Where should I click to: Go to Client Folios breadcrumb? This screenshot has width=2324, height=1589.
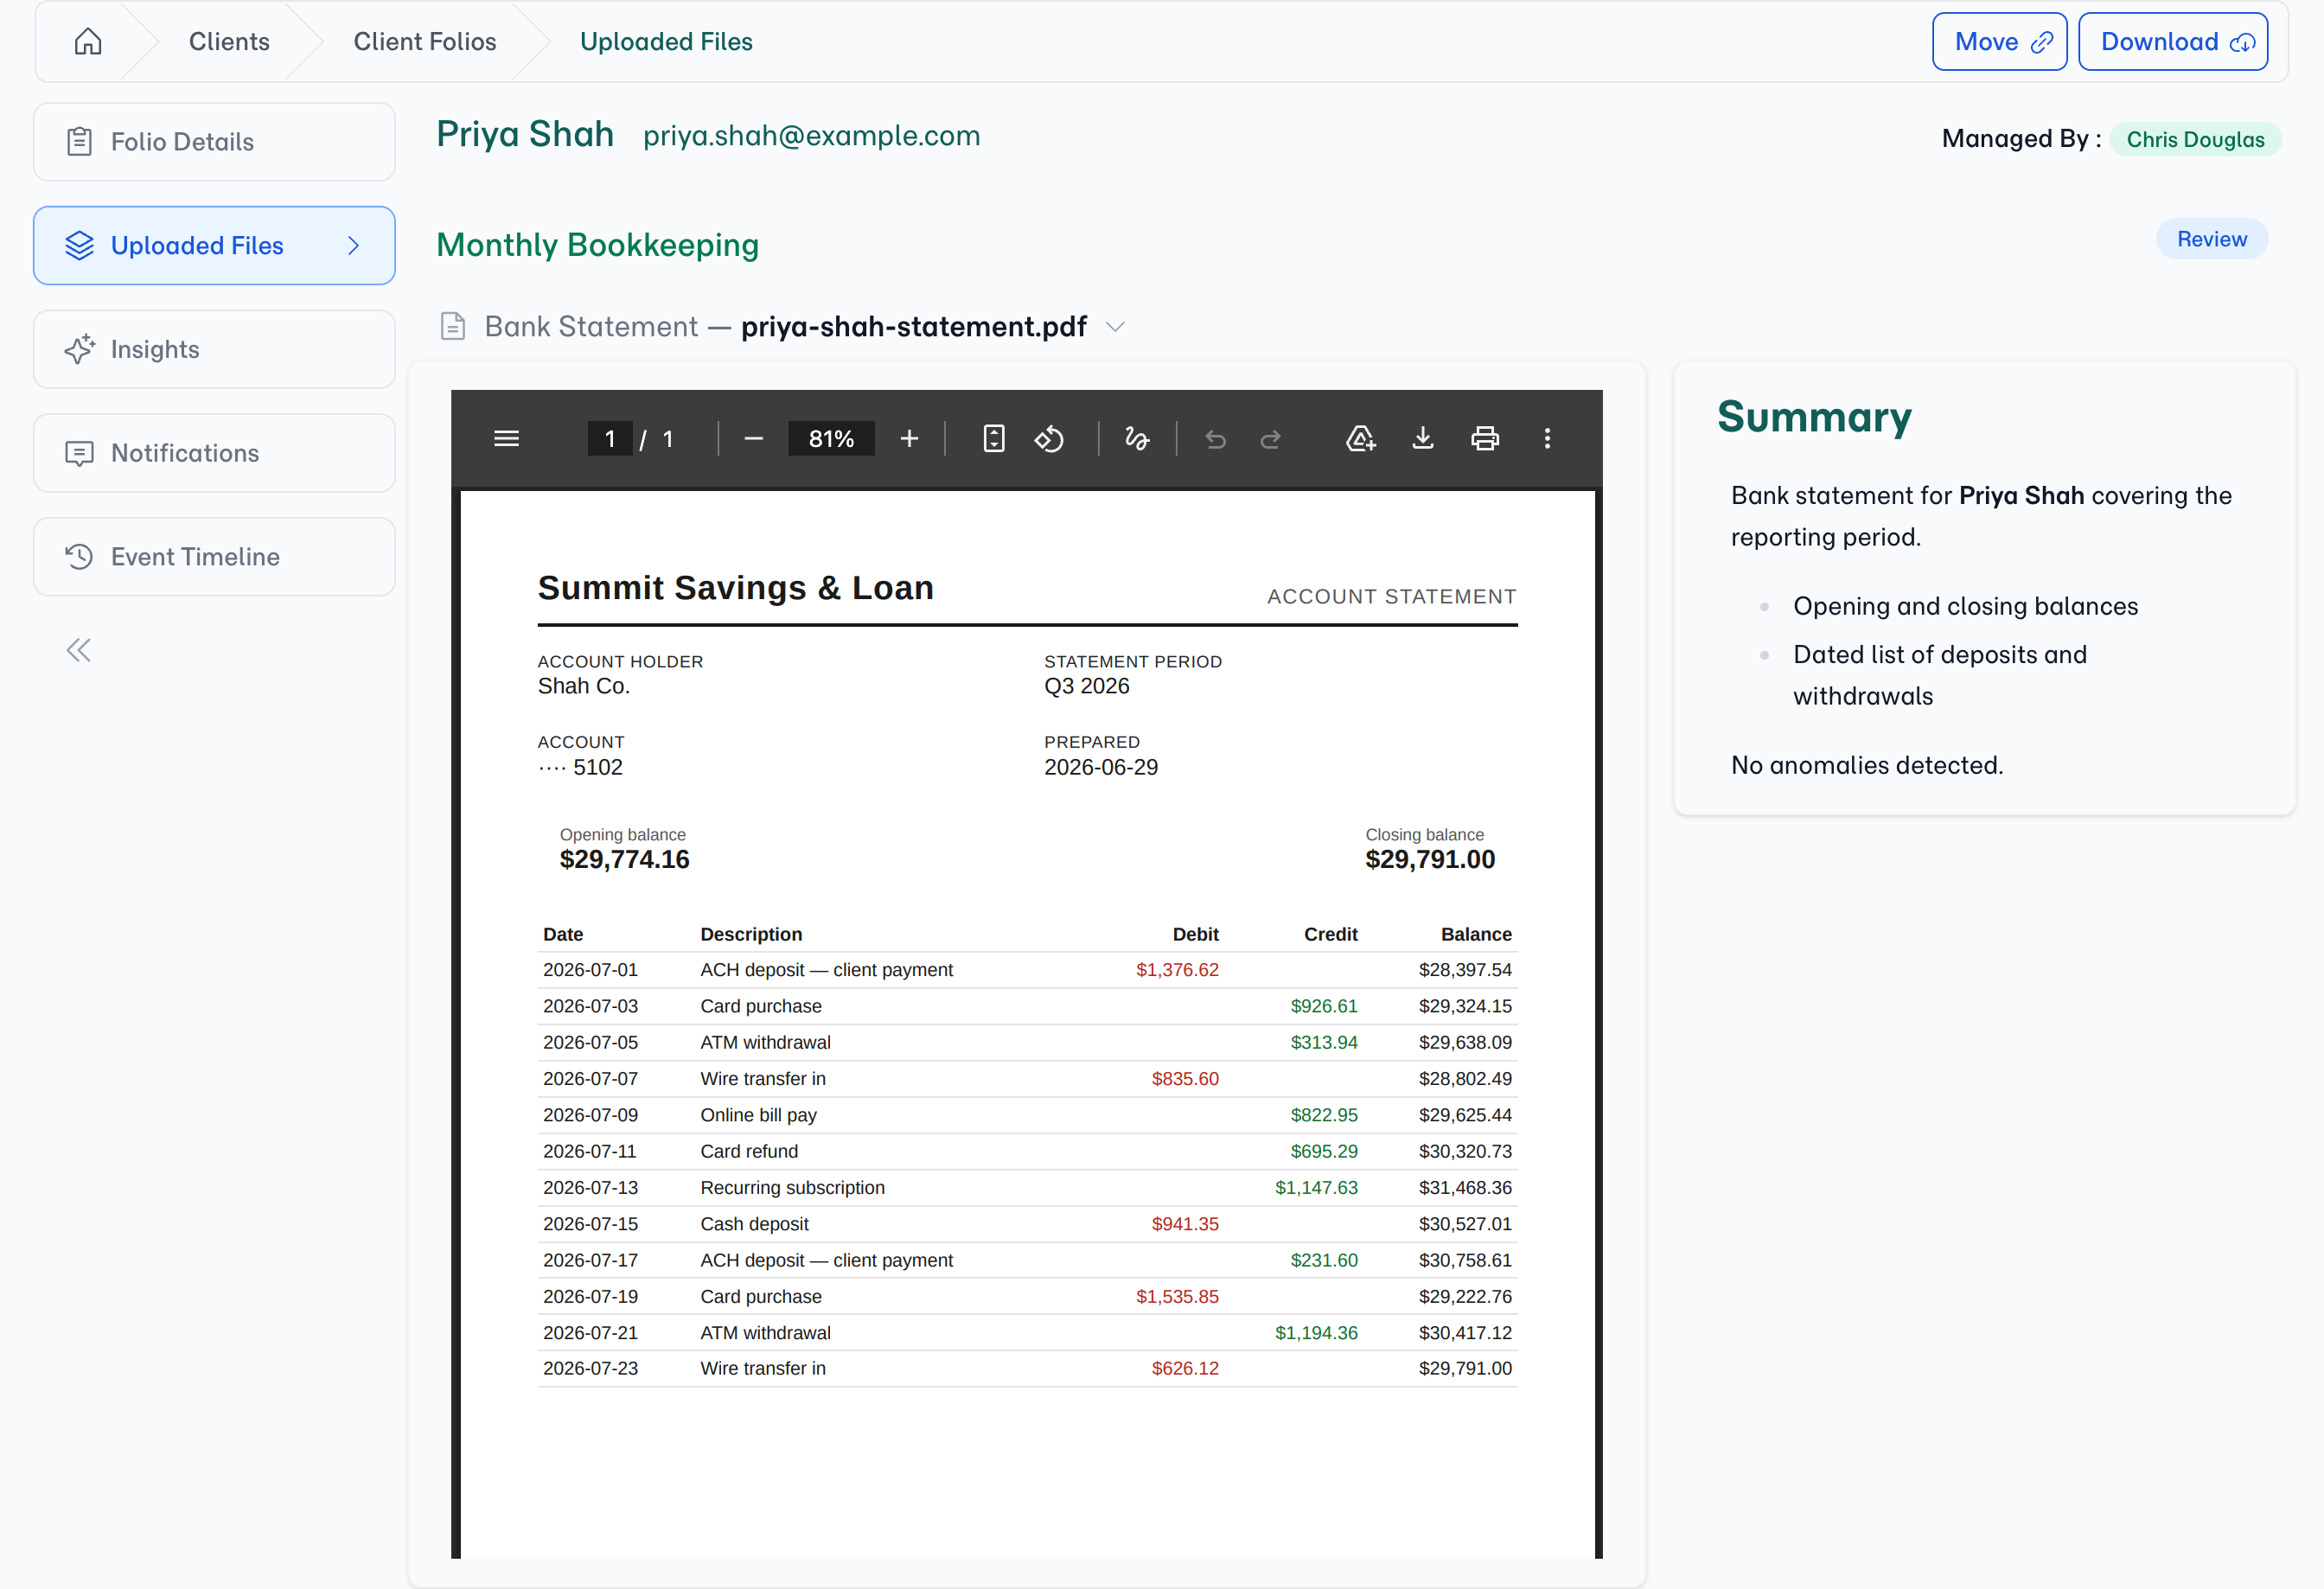tap(424, 41)
